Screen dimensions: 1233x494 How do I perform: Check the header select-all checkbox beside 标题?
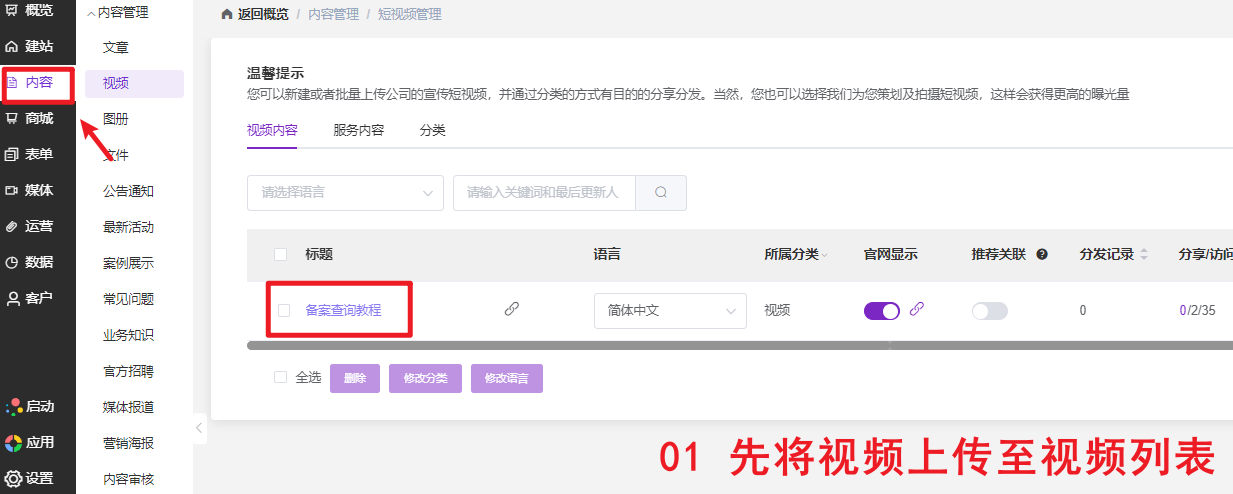coord(280,254)
